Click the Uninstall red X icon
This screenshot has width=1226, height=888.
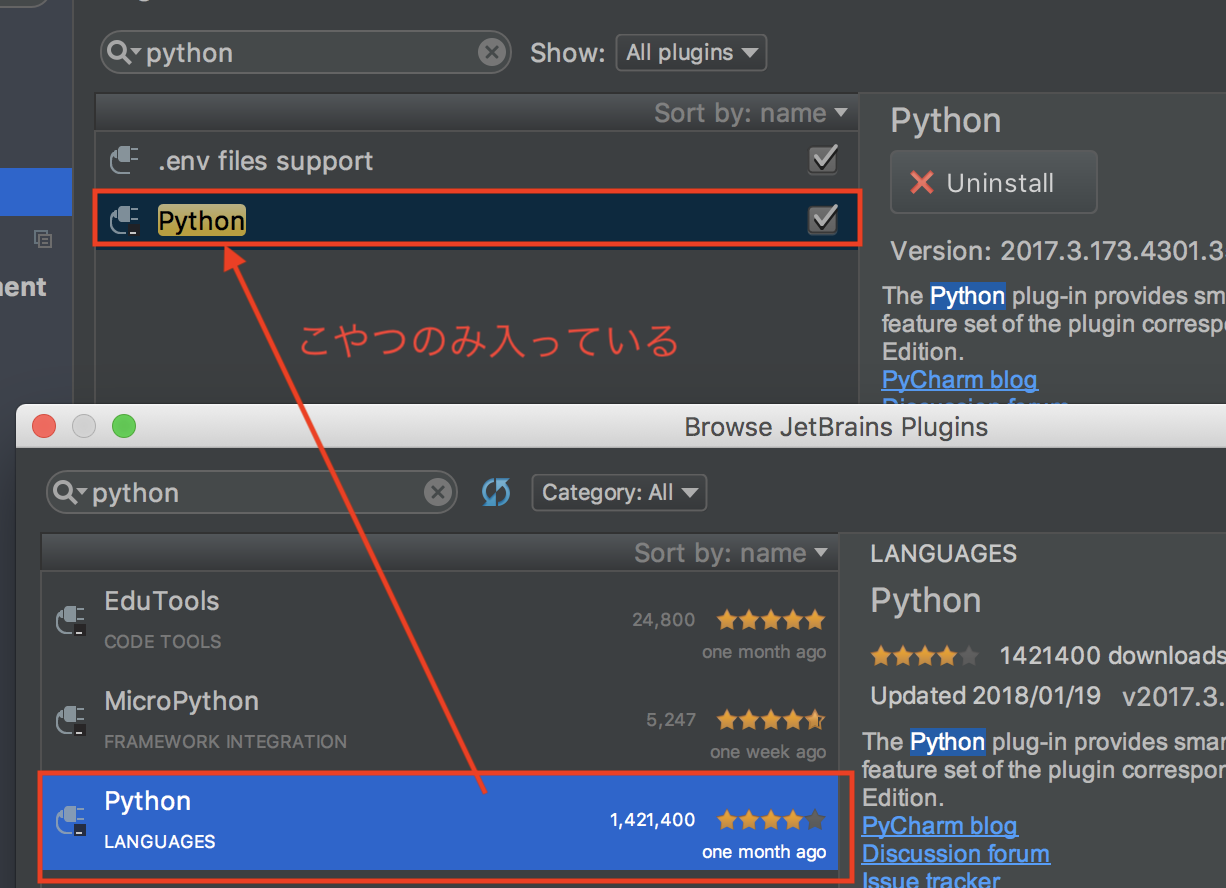coord(921,183)
